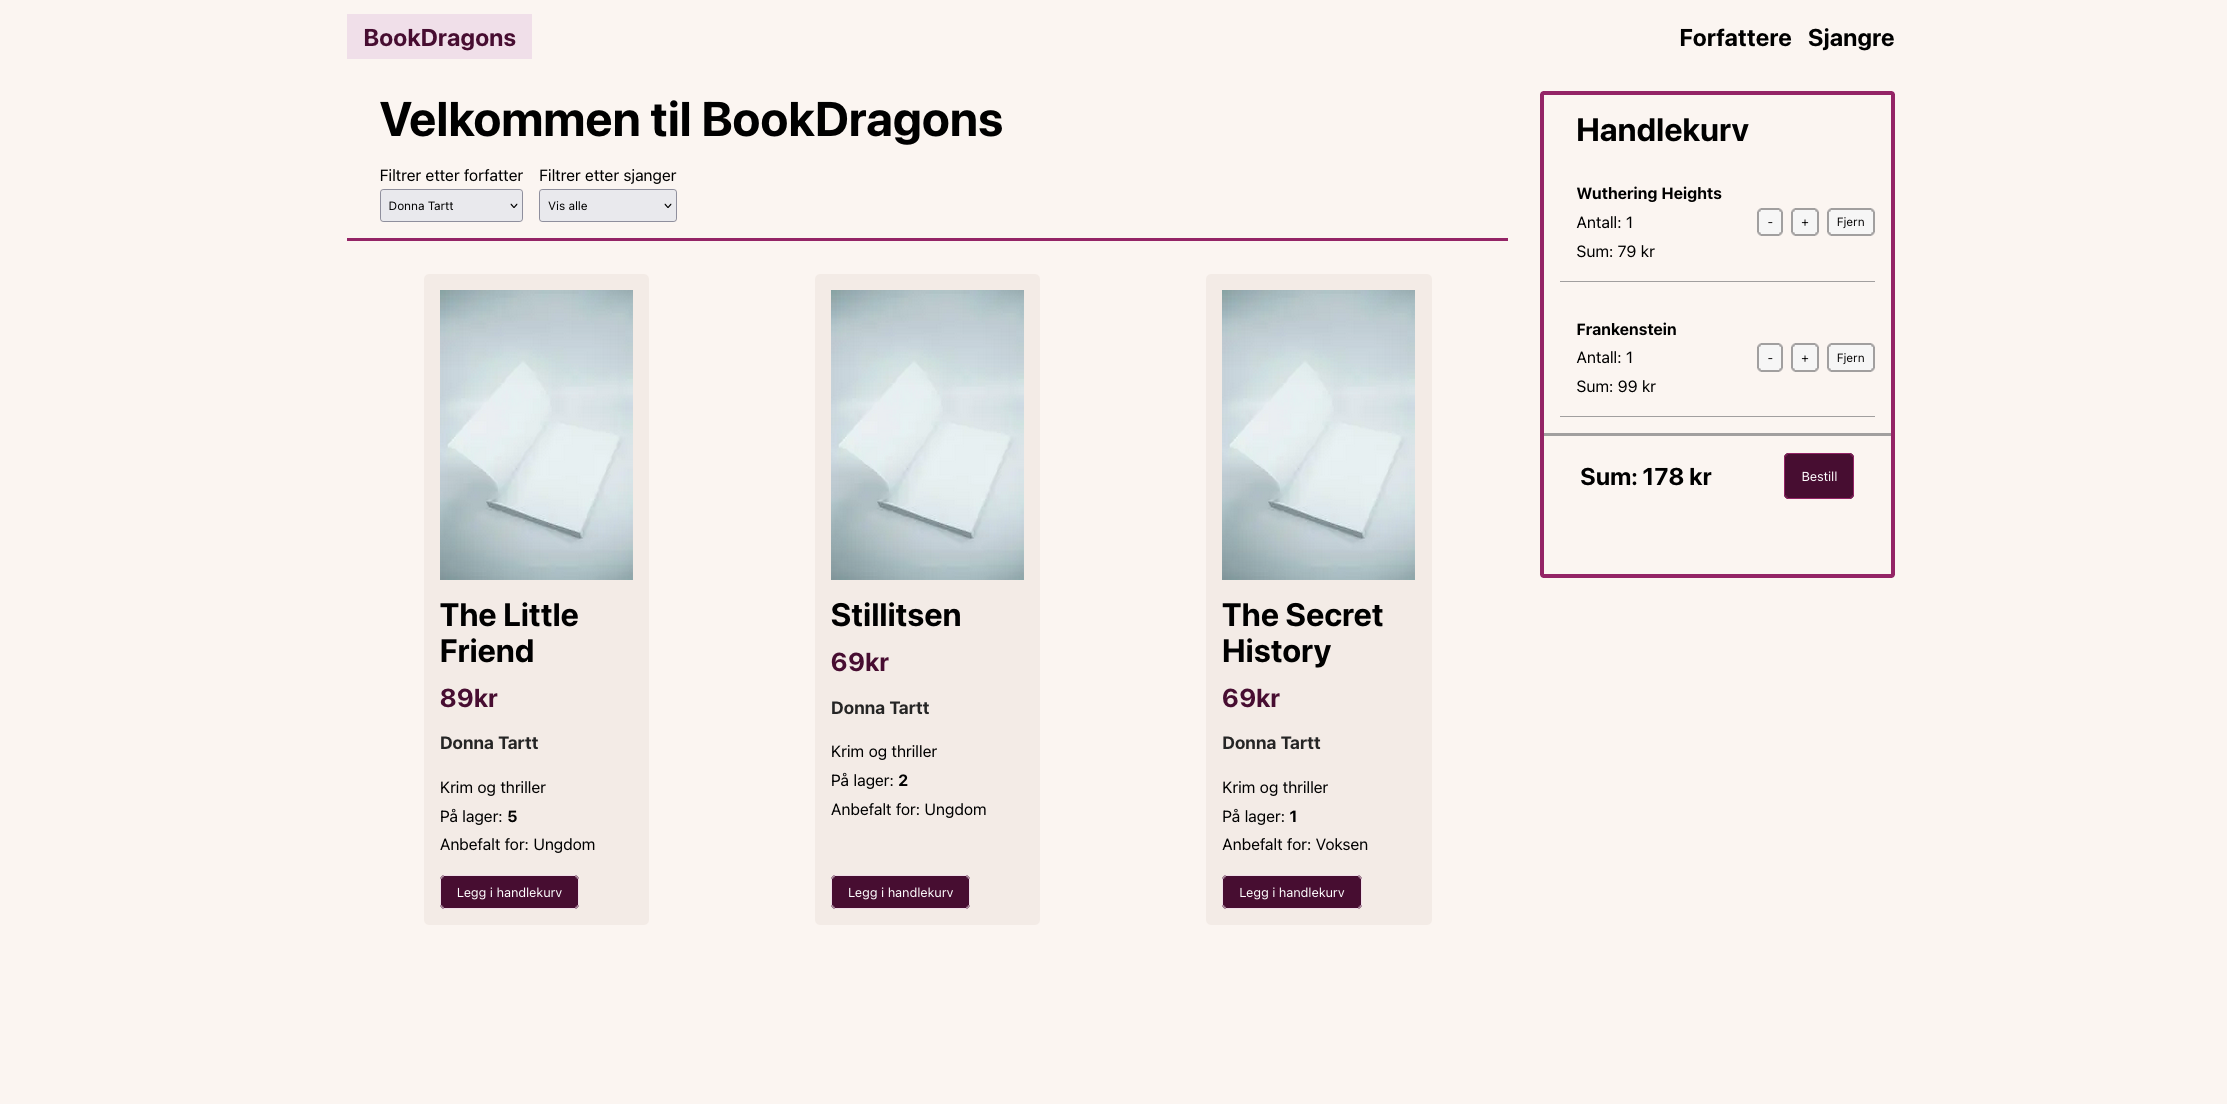The height and width of the screenshot is (1104, 2227).
Task: Open the author filter dropdown
Action: tap(451, 206)
